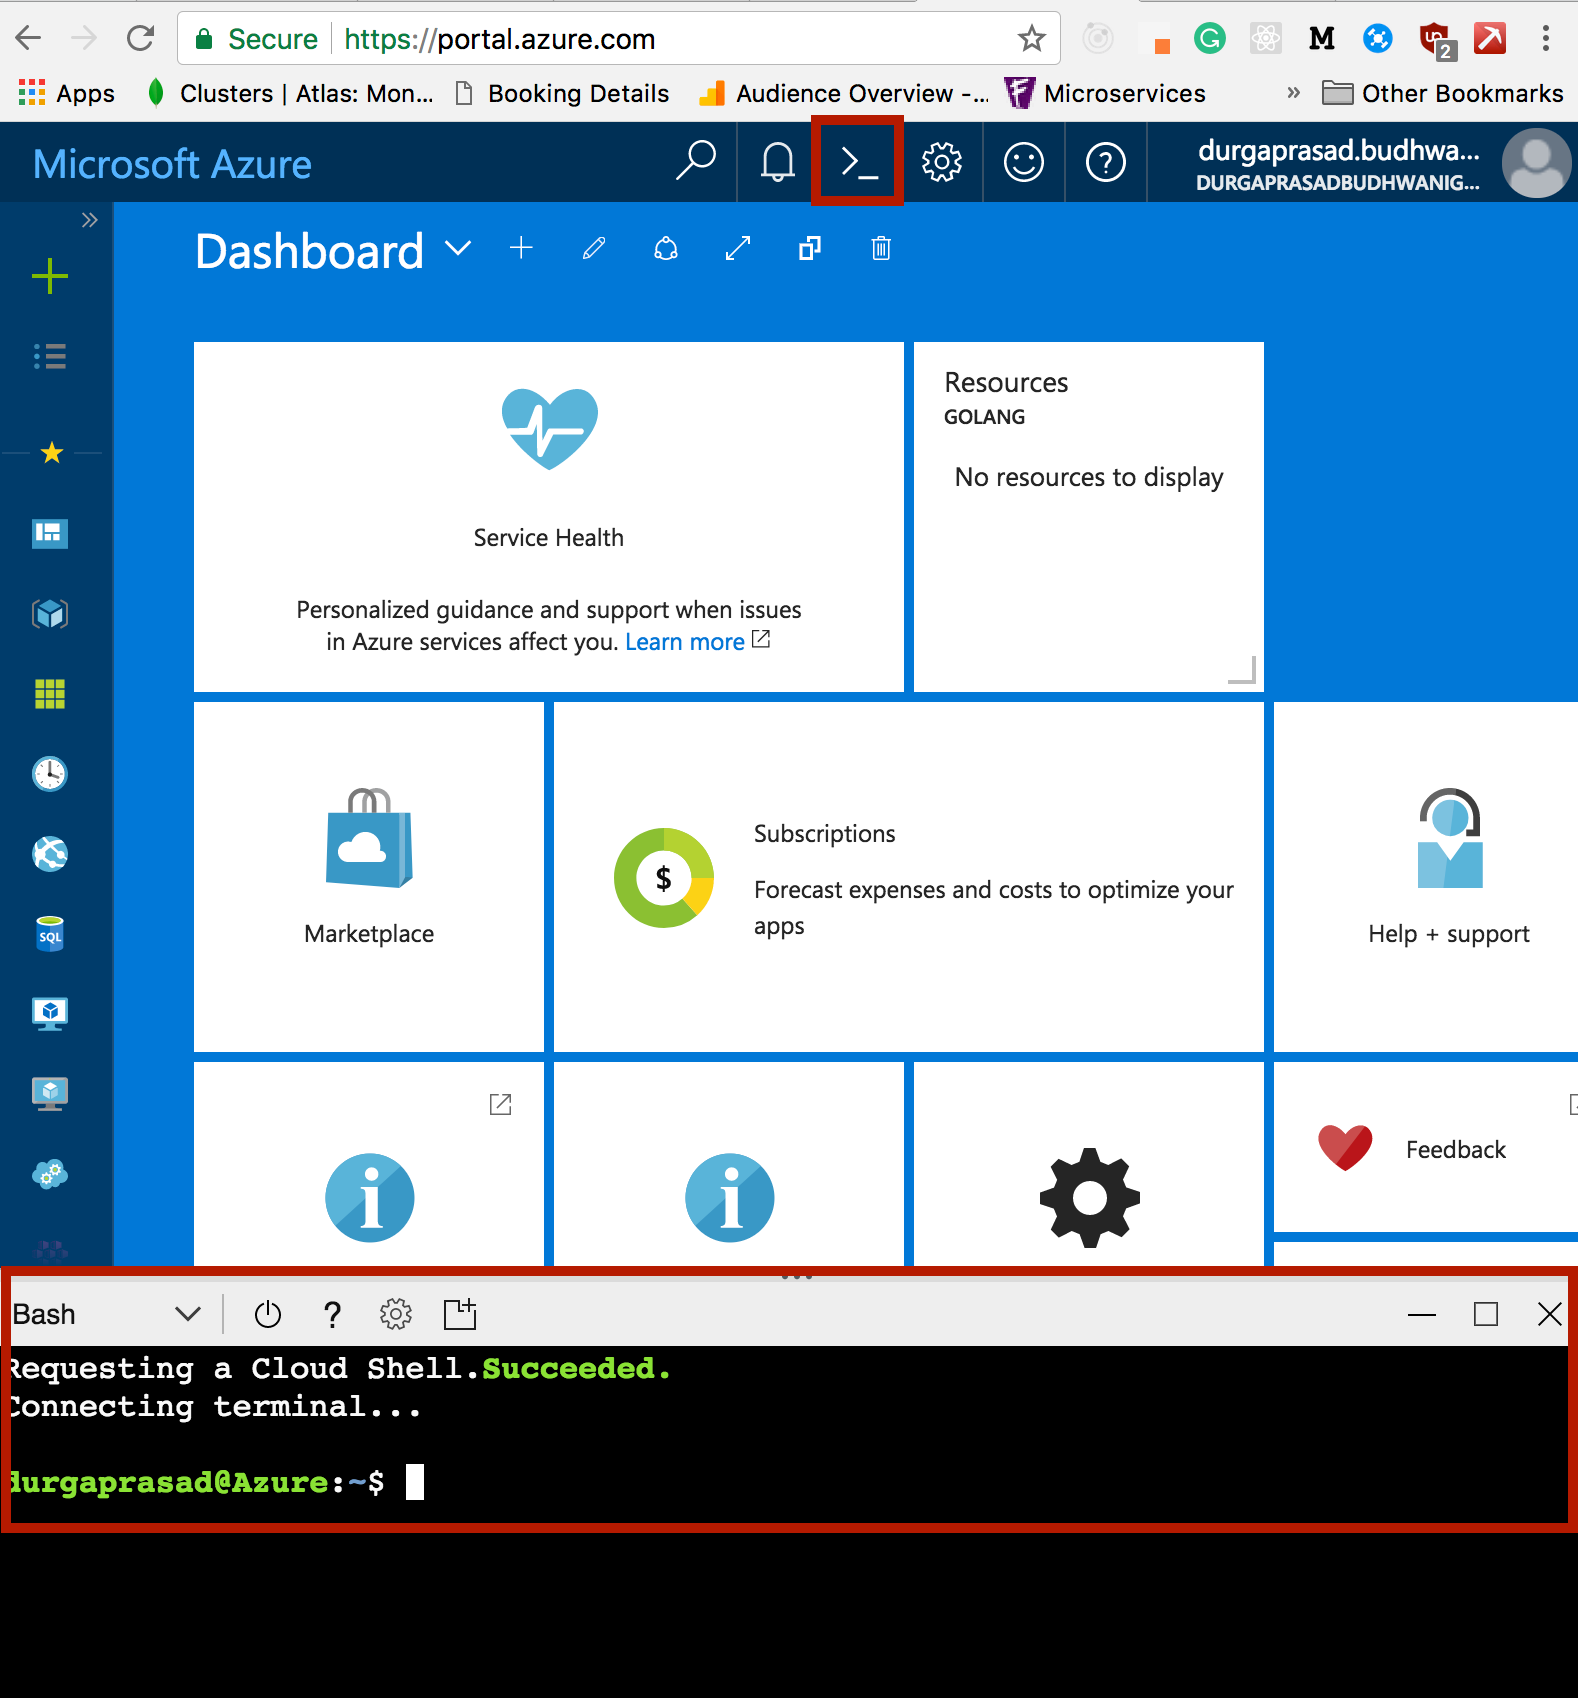
Task: Open the help question mark in header
Action: (x=1106, y=162)
